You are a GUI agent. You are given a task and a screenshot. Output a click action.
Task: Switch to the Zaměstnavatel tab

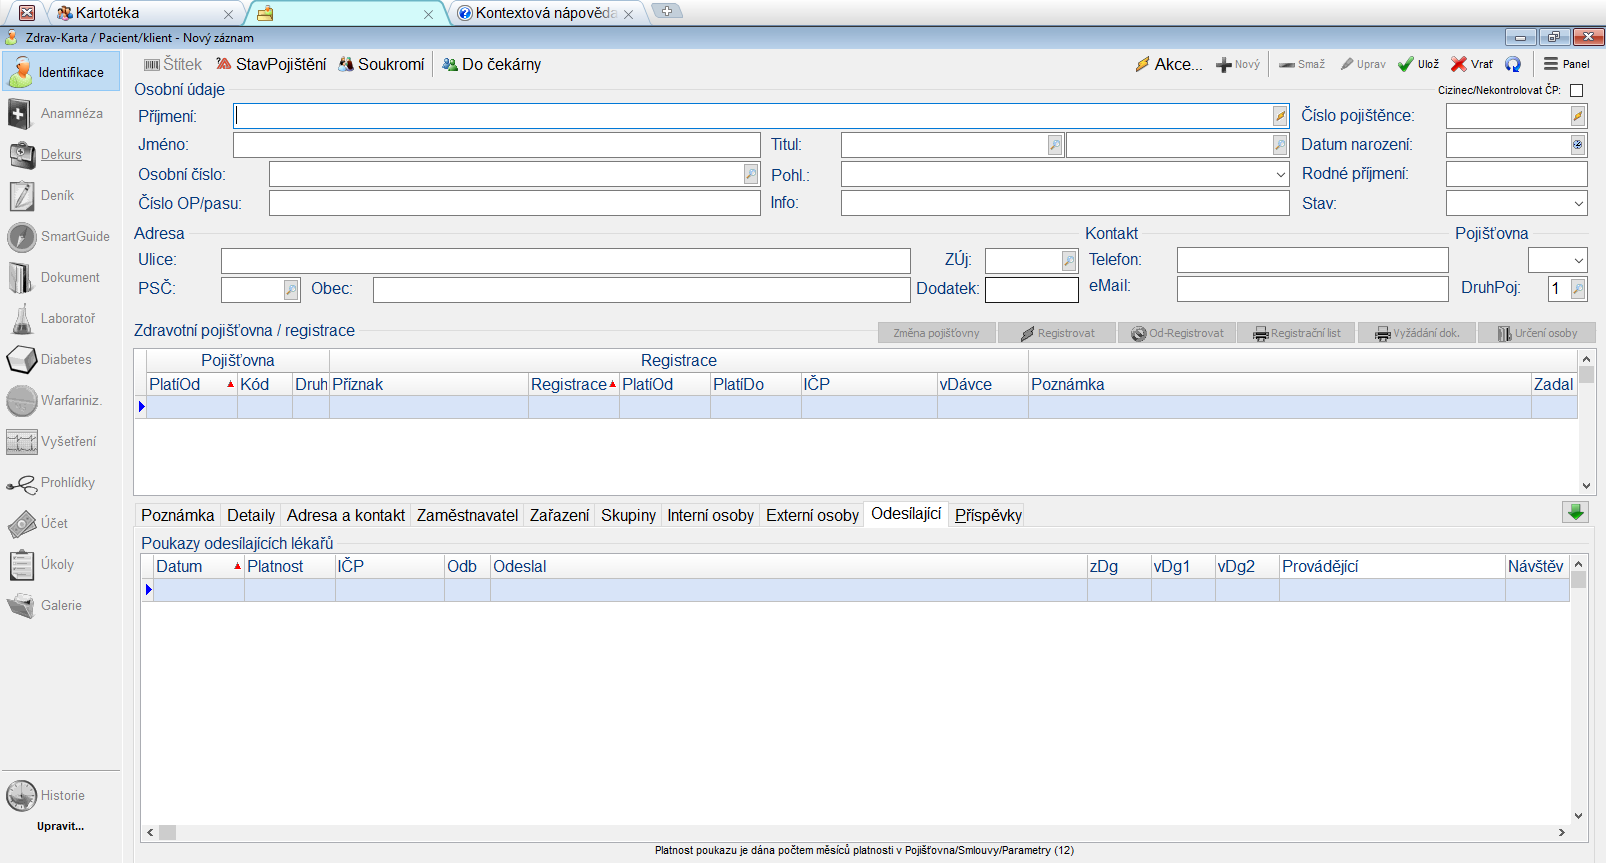467,516
